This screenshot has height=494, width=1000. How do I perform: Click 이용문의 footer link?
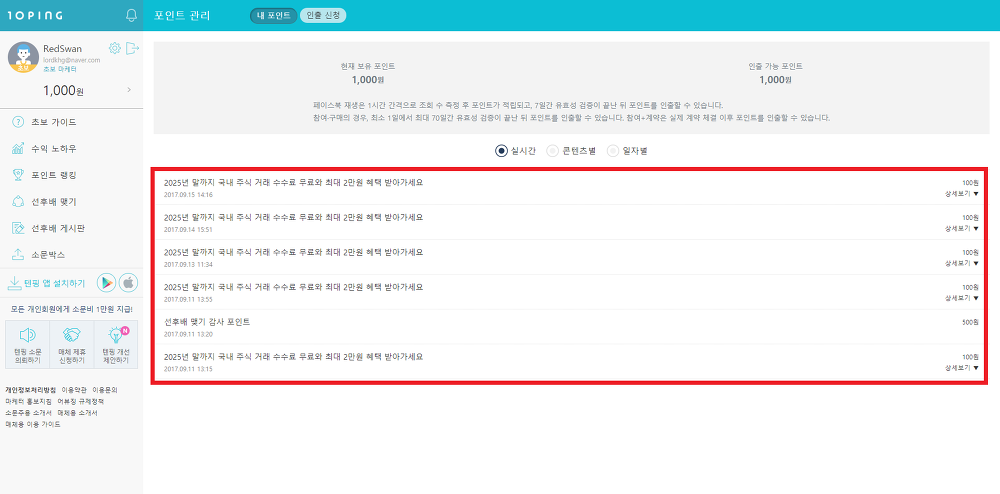[x=105, y=389]
